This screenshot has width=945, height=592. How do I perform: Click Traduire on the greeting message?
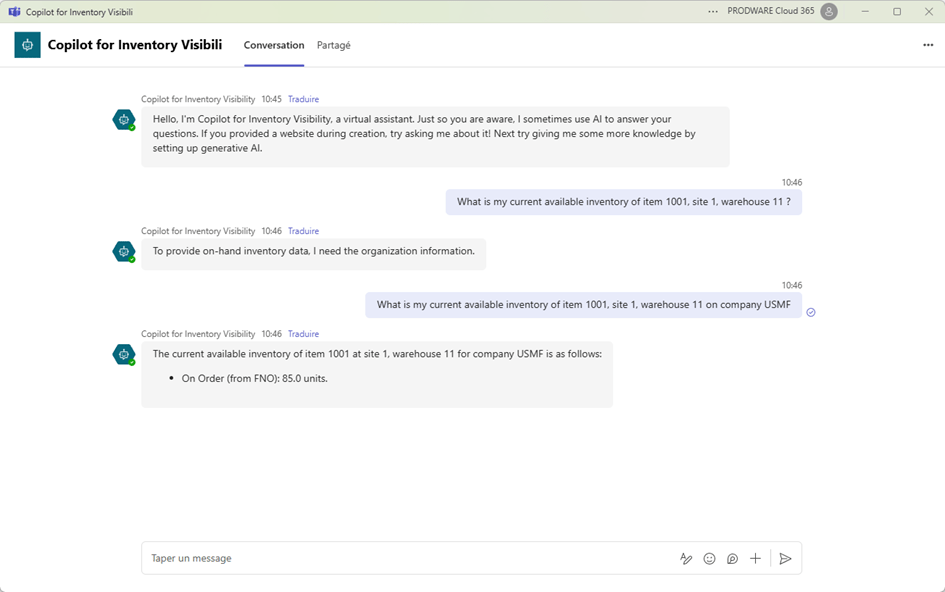pos(303,100)
